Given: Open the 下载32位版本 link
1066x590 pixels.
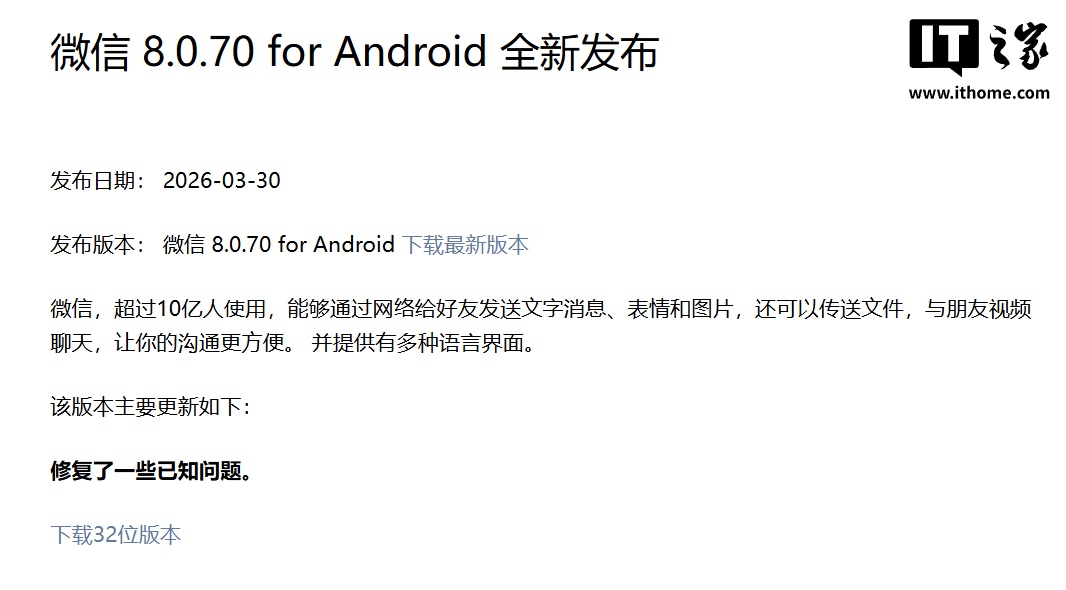Looking at the screenshot, I should point(116,535).
